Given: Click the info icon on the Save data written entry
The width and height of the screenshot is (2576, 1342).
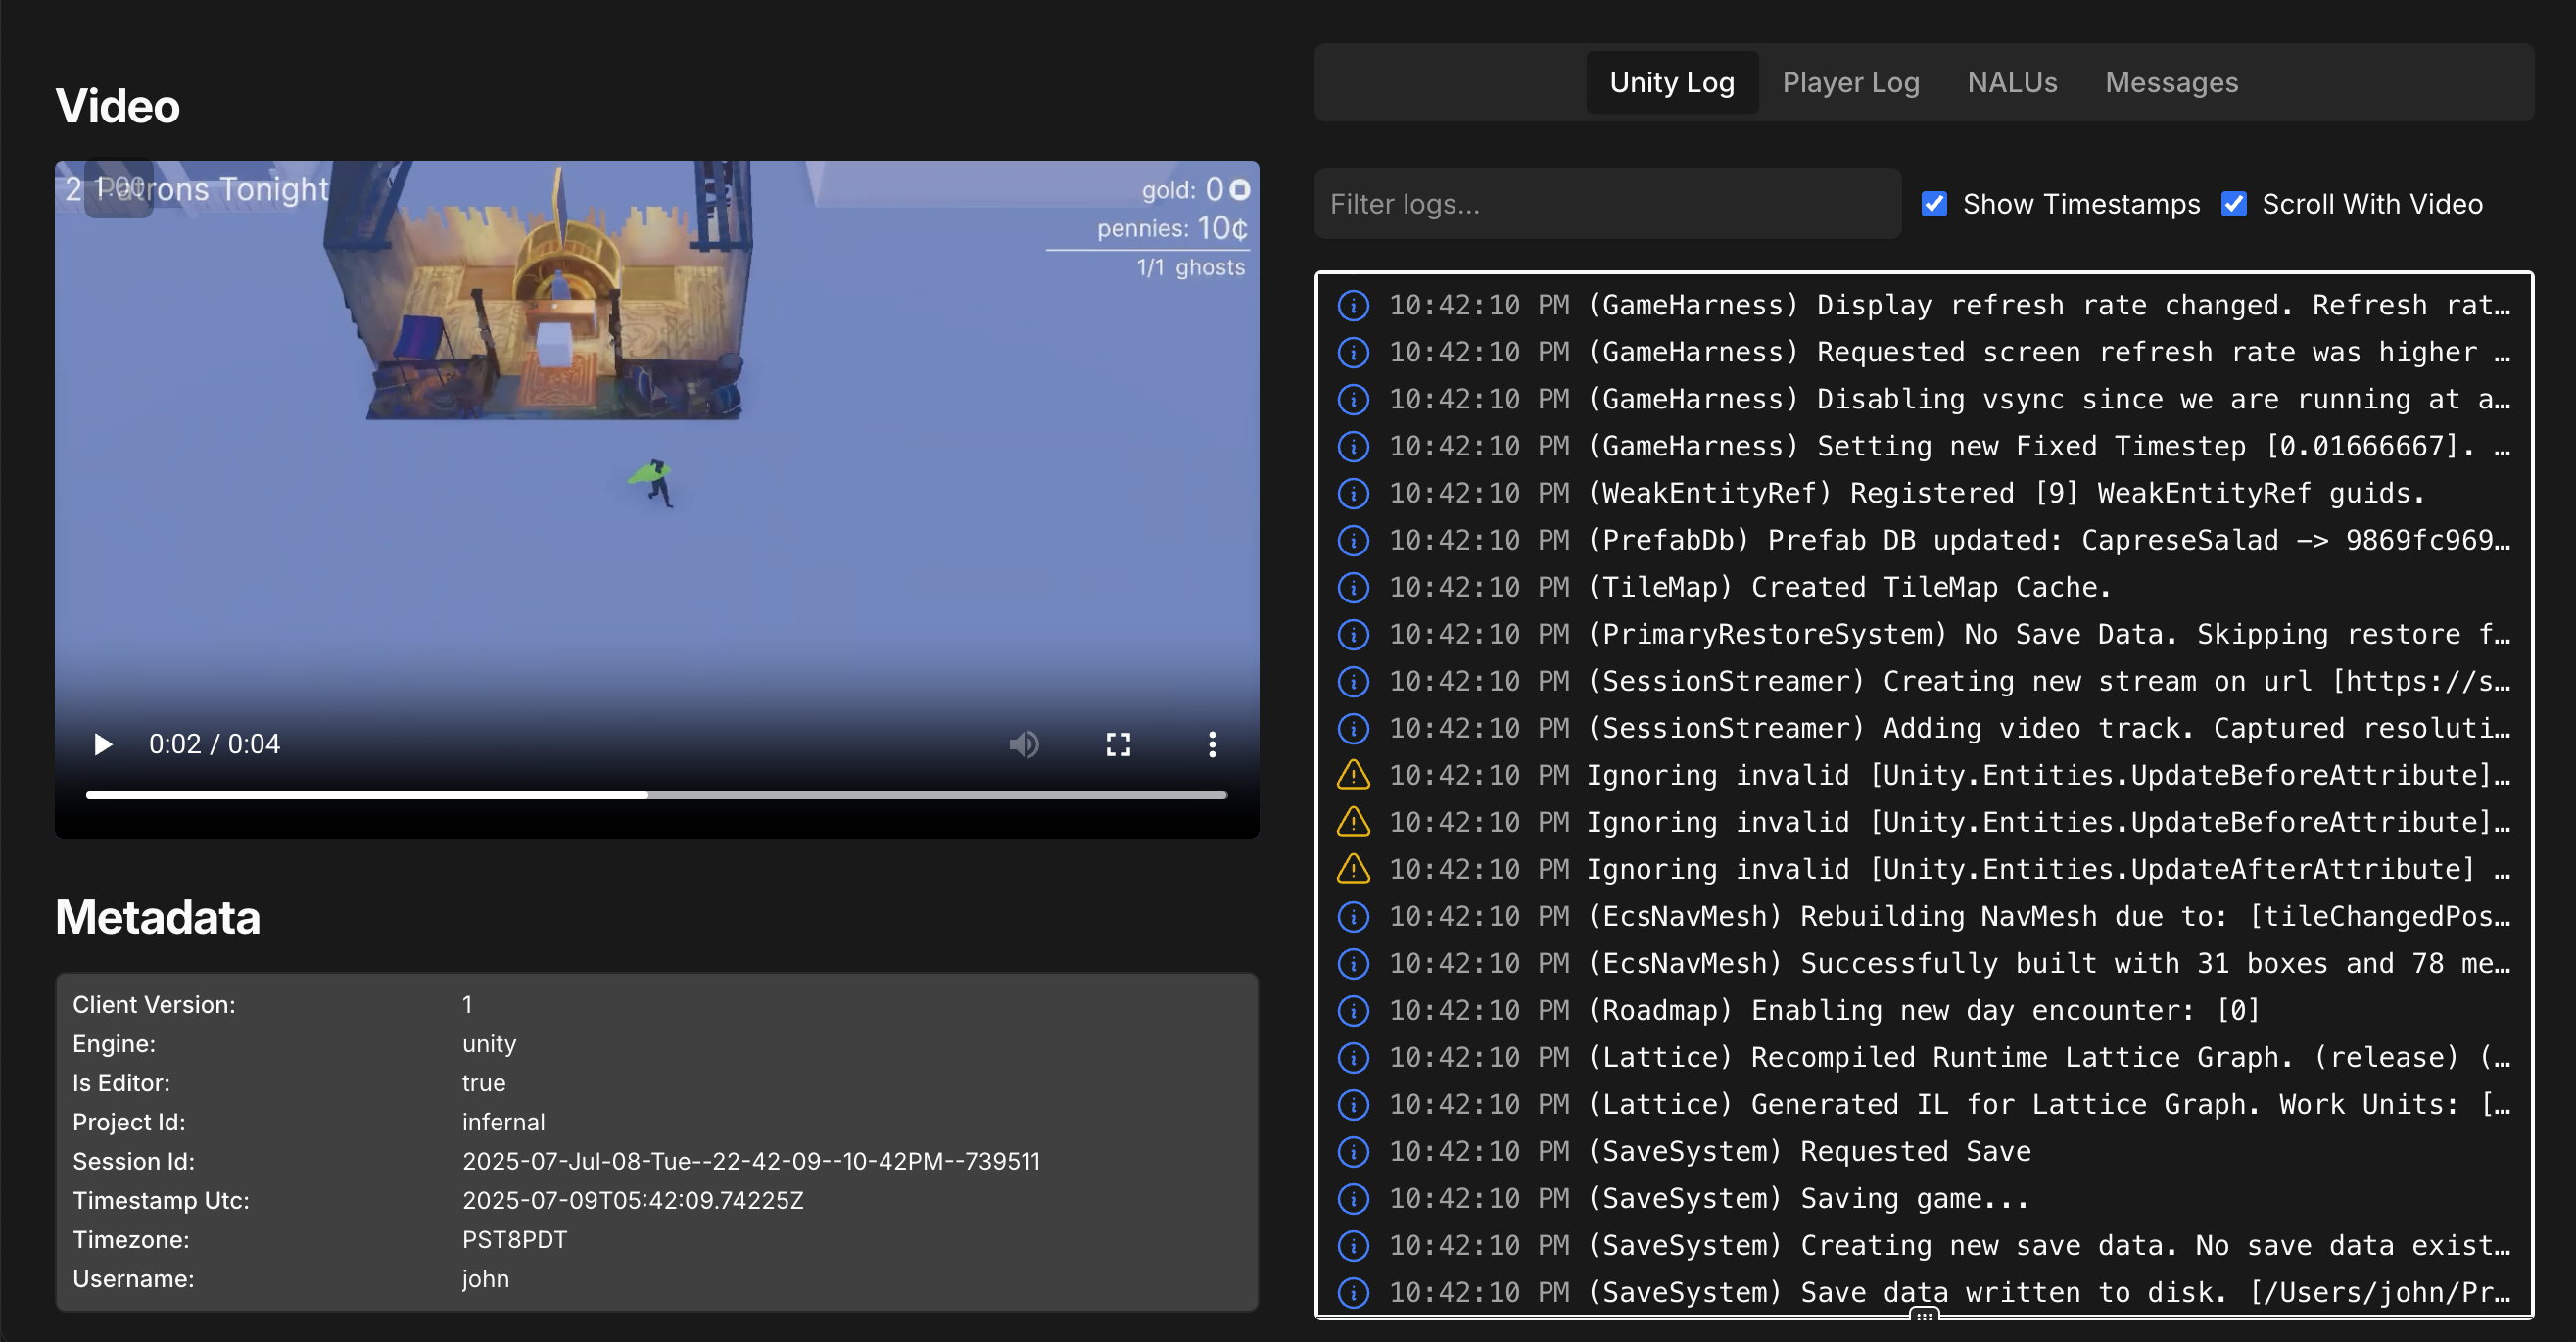Looking at the screenshot, I should [1353, 1292].
